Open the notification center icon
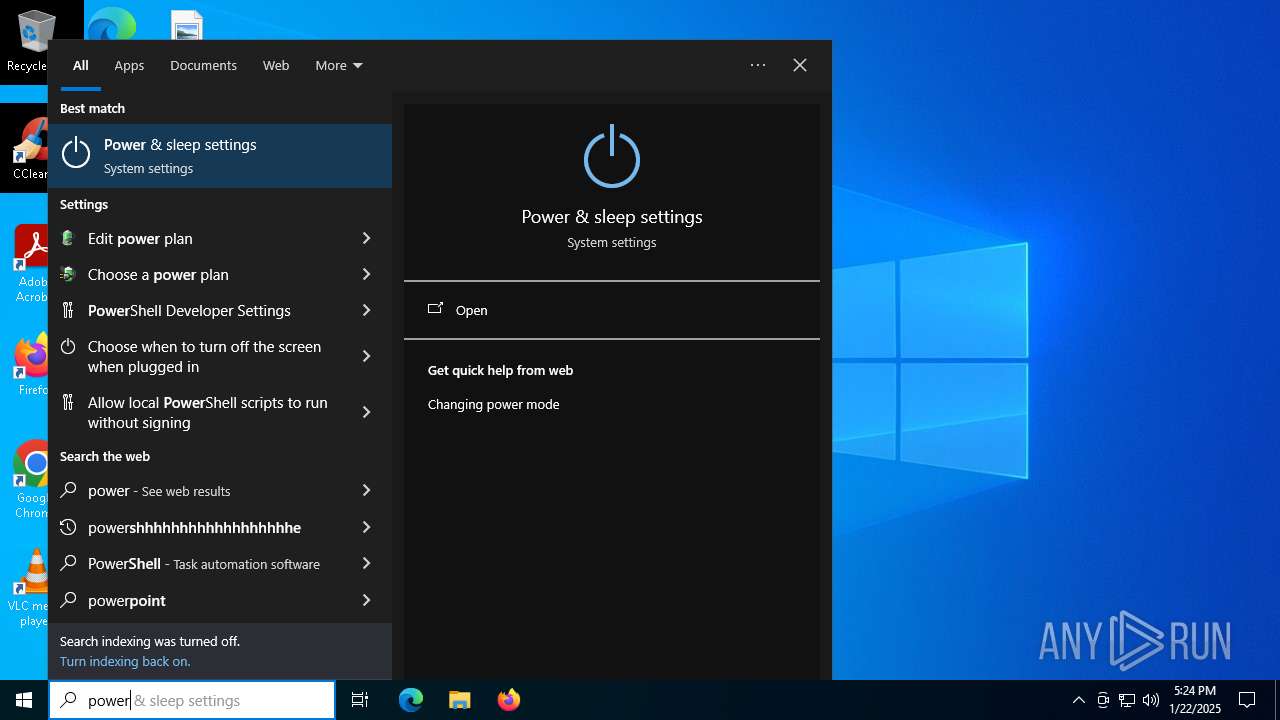The image size is (1280, 720). point(1247,700)
